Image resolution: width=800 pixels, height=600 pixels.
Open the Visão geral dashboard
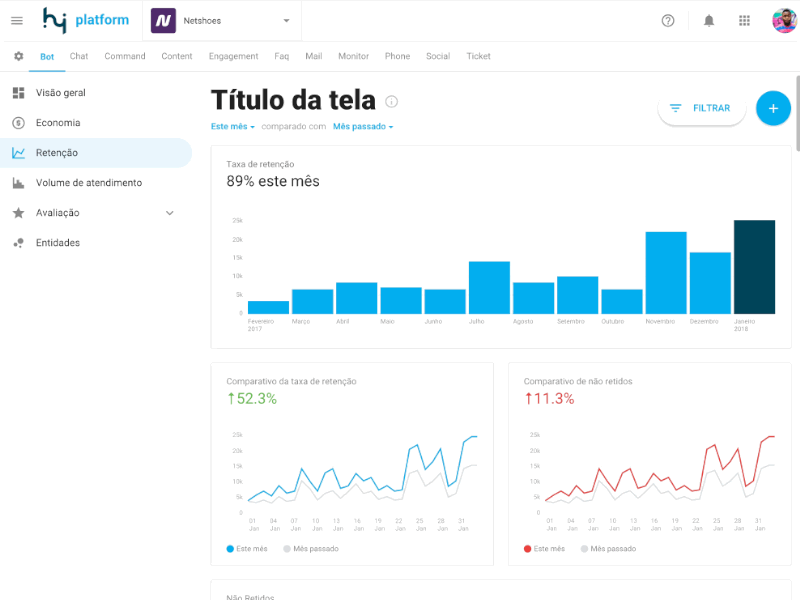(x=16, y=92)
